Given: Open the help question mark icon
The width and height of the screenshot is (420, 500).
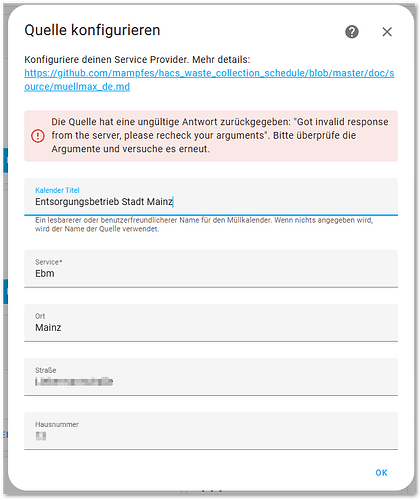Looking at the screenshot, I should click(x=352, y=32).
